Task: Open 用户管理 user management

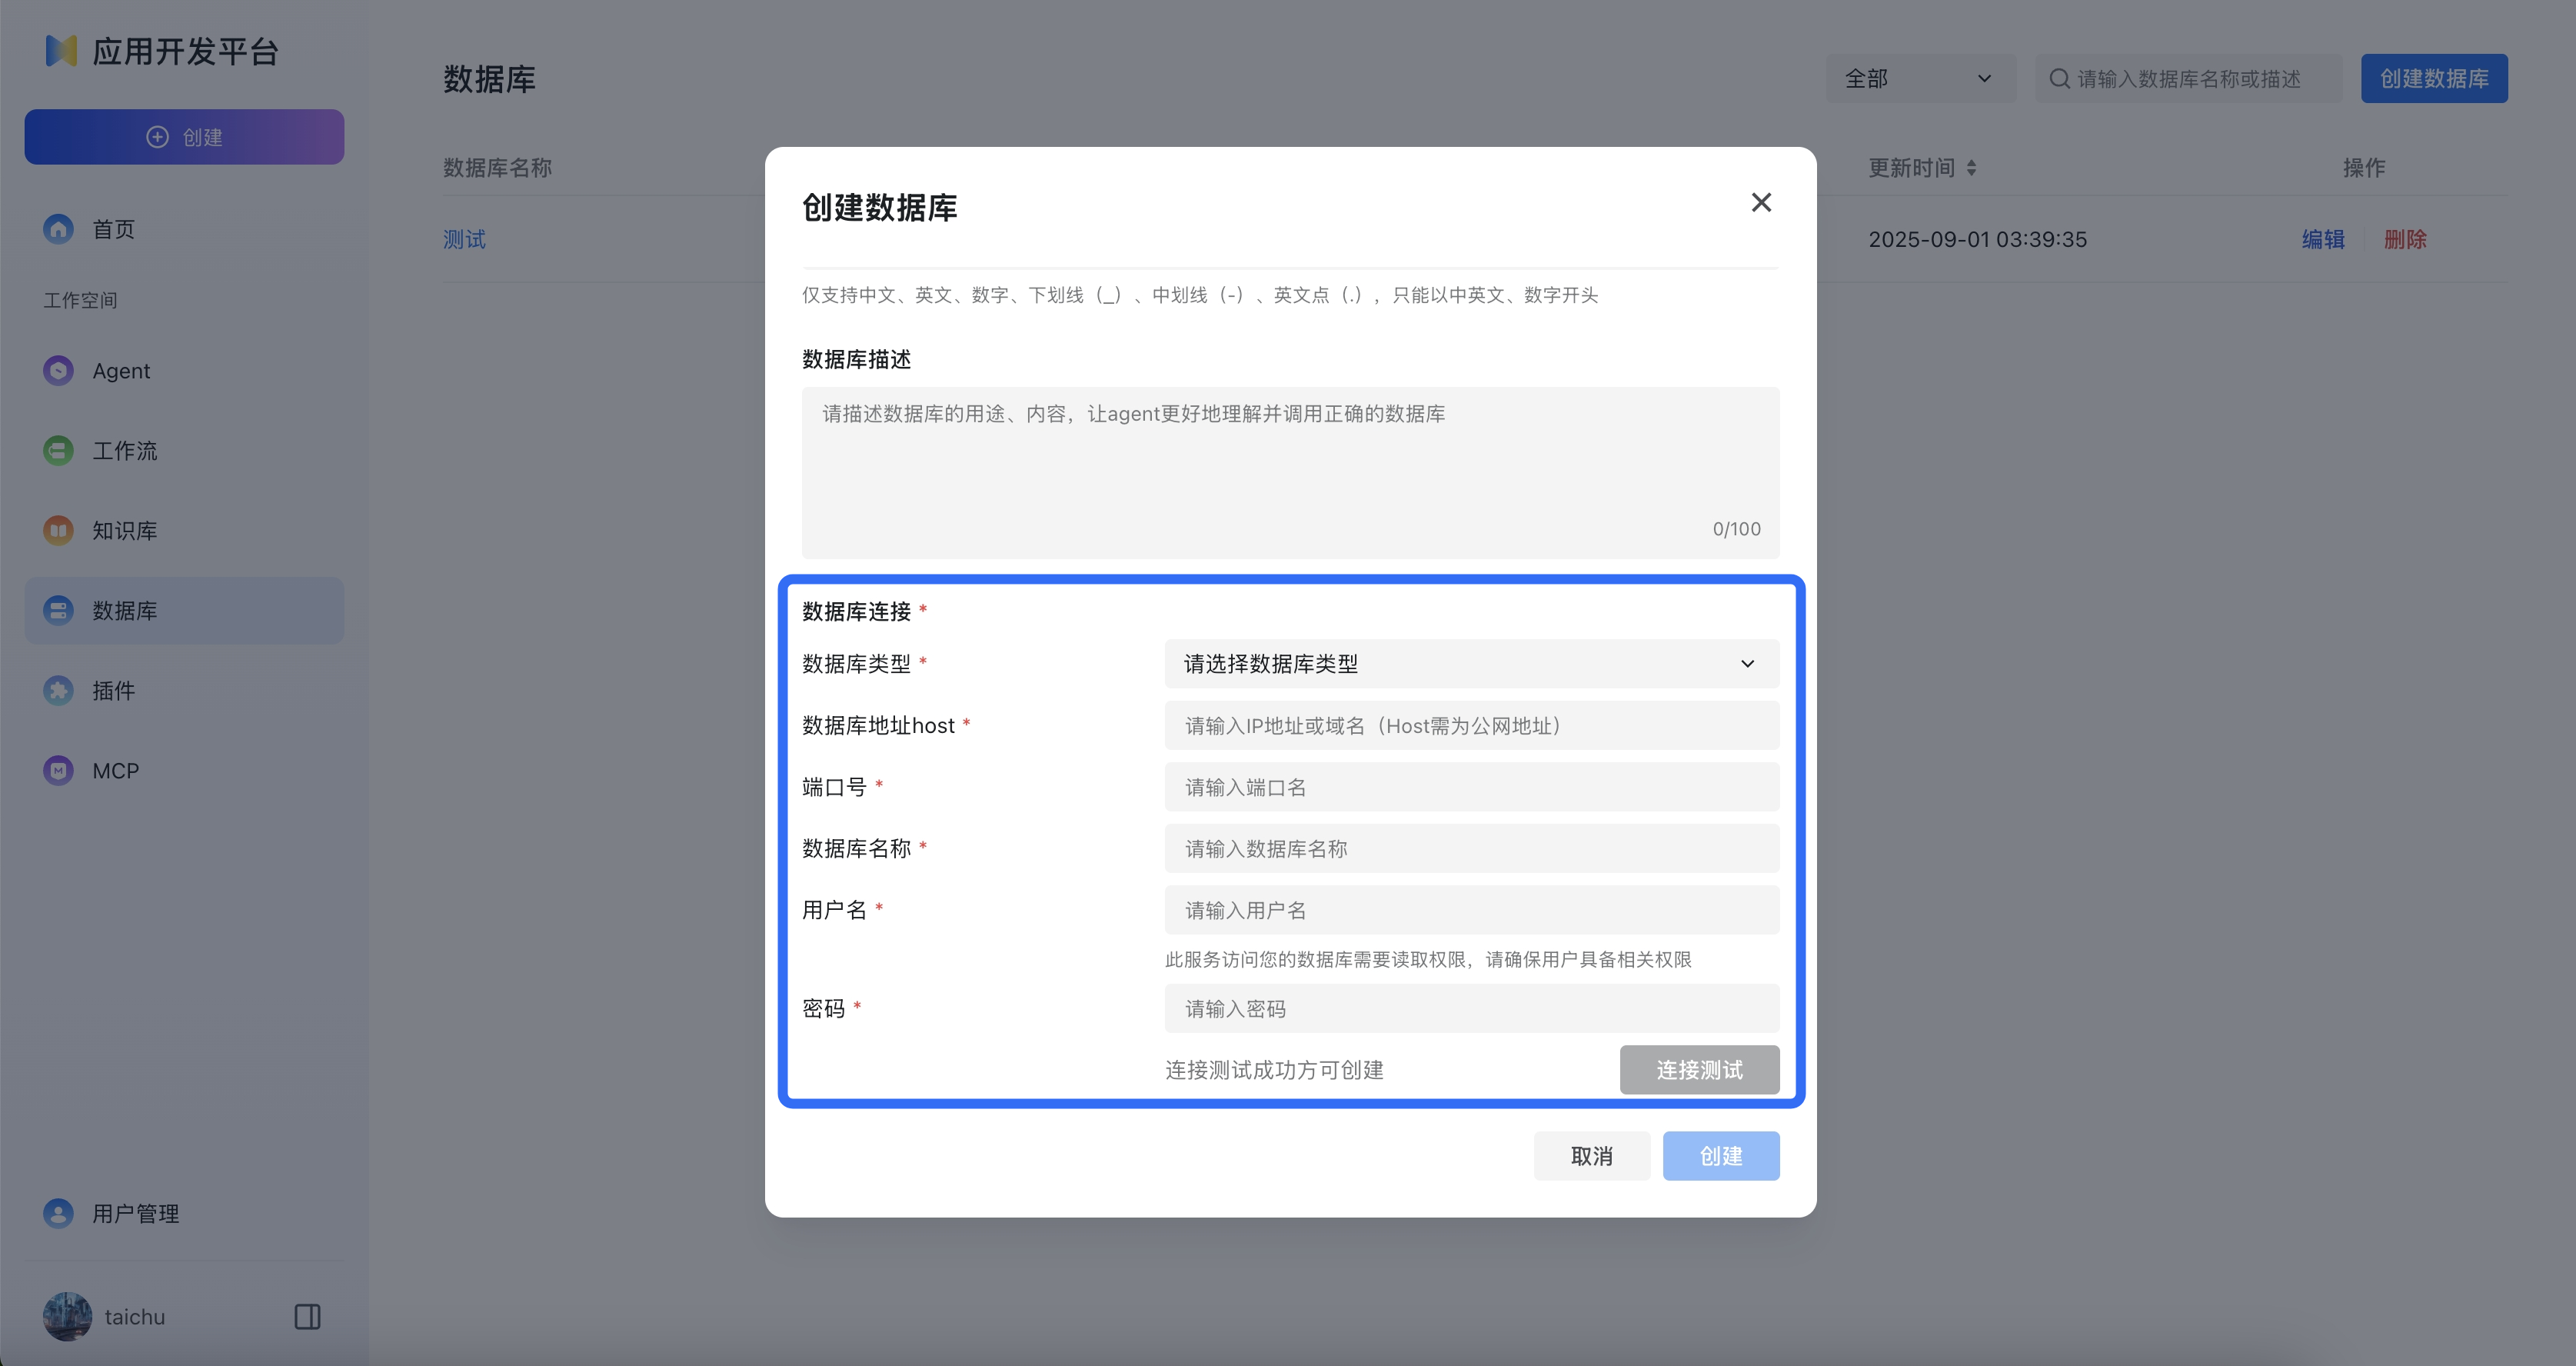Action: click(x=135, y=1213)
